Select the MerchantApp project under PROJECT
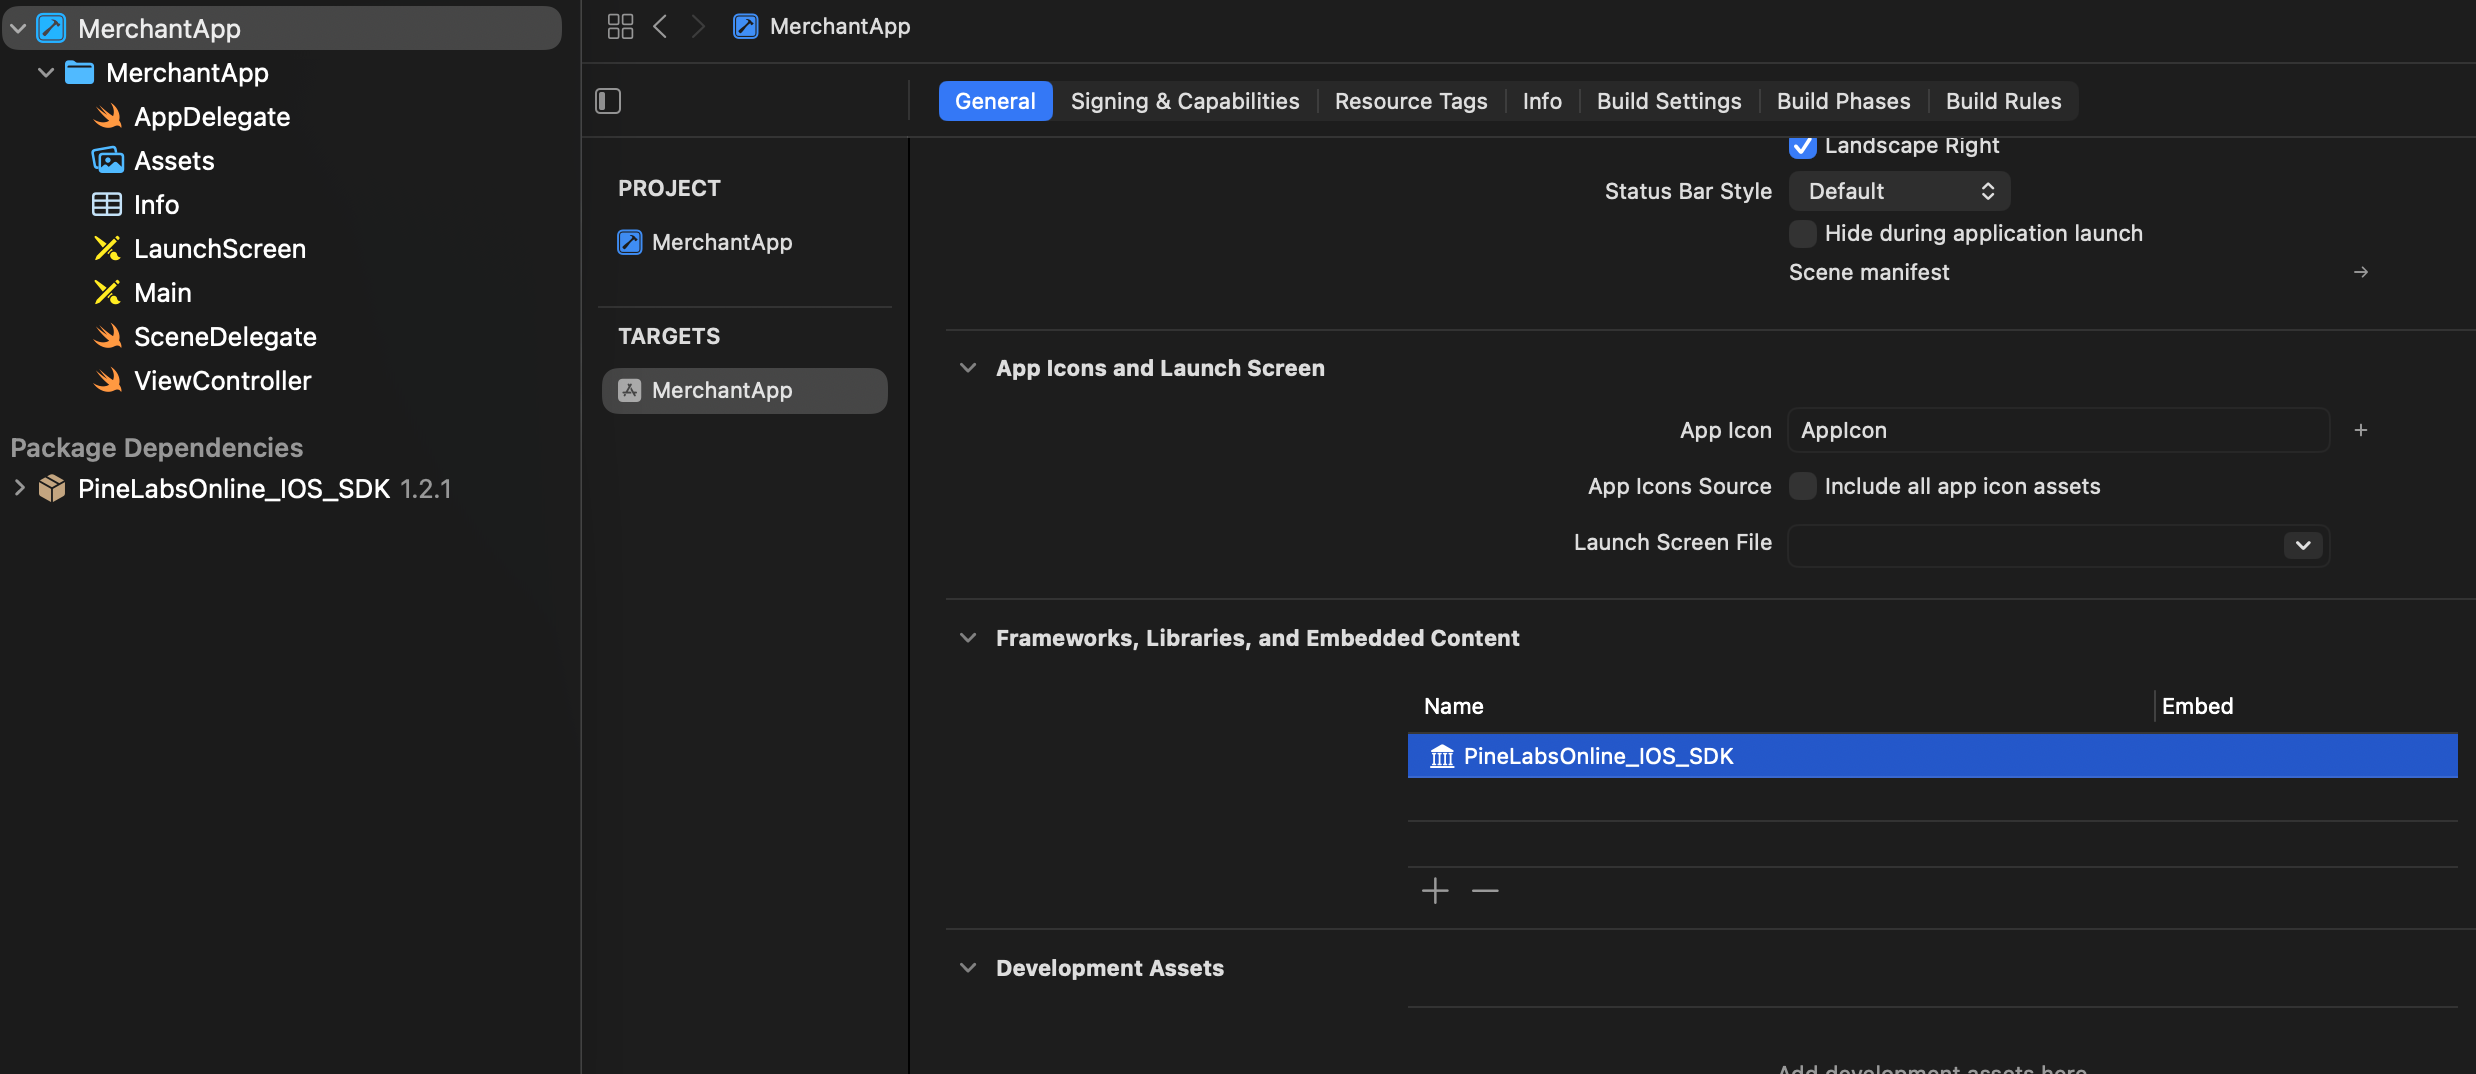The height and width of the screenshot is (1074, 2476). pyautogui.click(x=721, y=242)
